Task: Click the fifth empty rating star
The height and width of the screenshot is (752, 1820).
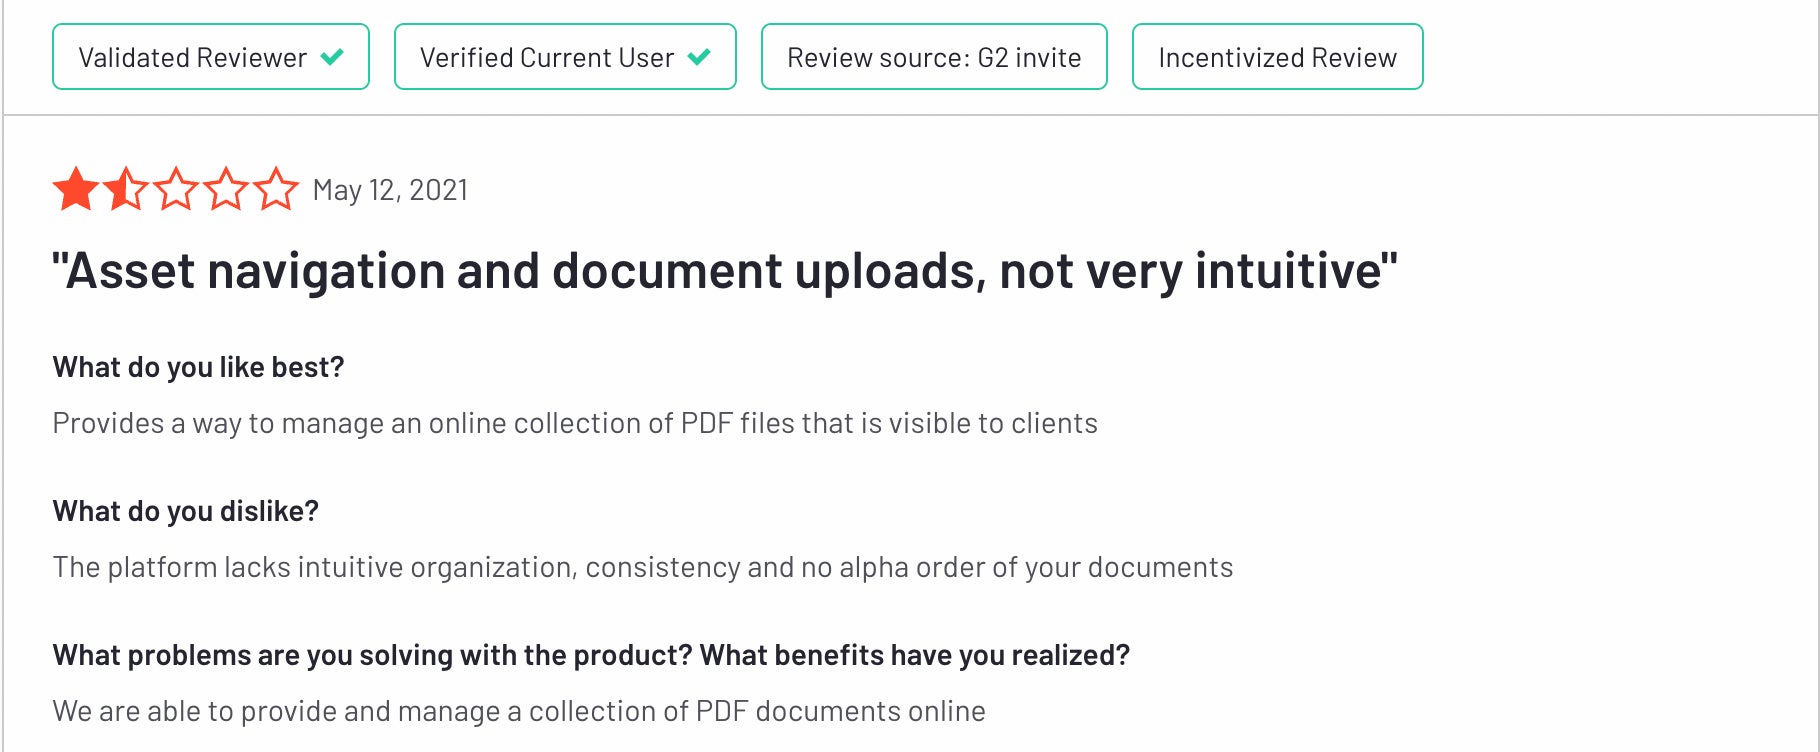Action: pyautogui.click(x=276, y=189)
